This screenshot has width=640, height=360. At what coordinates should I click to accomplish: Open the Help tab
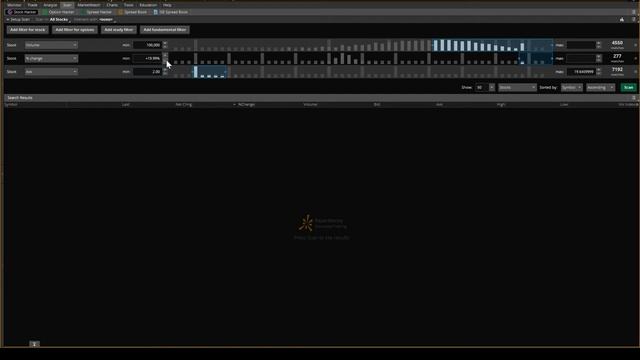tap(167, 5)
